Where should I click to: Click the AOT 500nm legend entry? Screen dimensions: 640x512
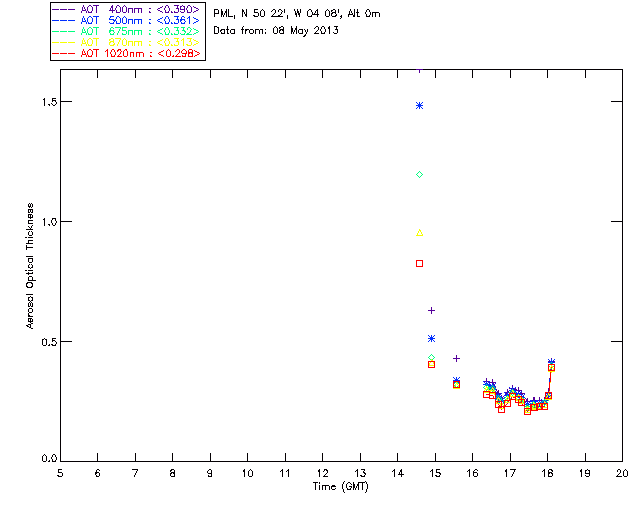126,20
